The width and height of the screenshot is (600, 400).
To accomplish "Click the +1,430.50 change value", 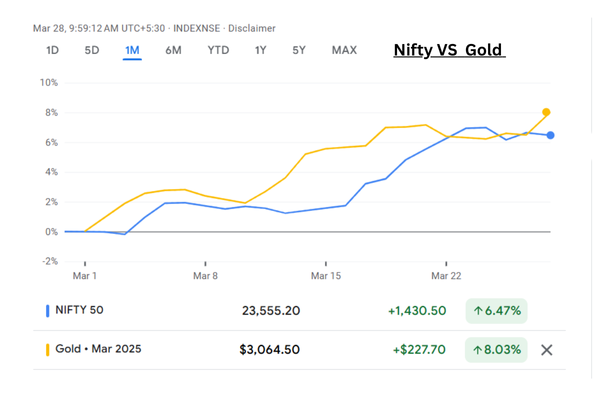I will point(417,311).
